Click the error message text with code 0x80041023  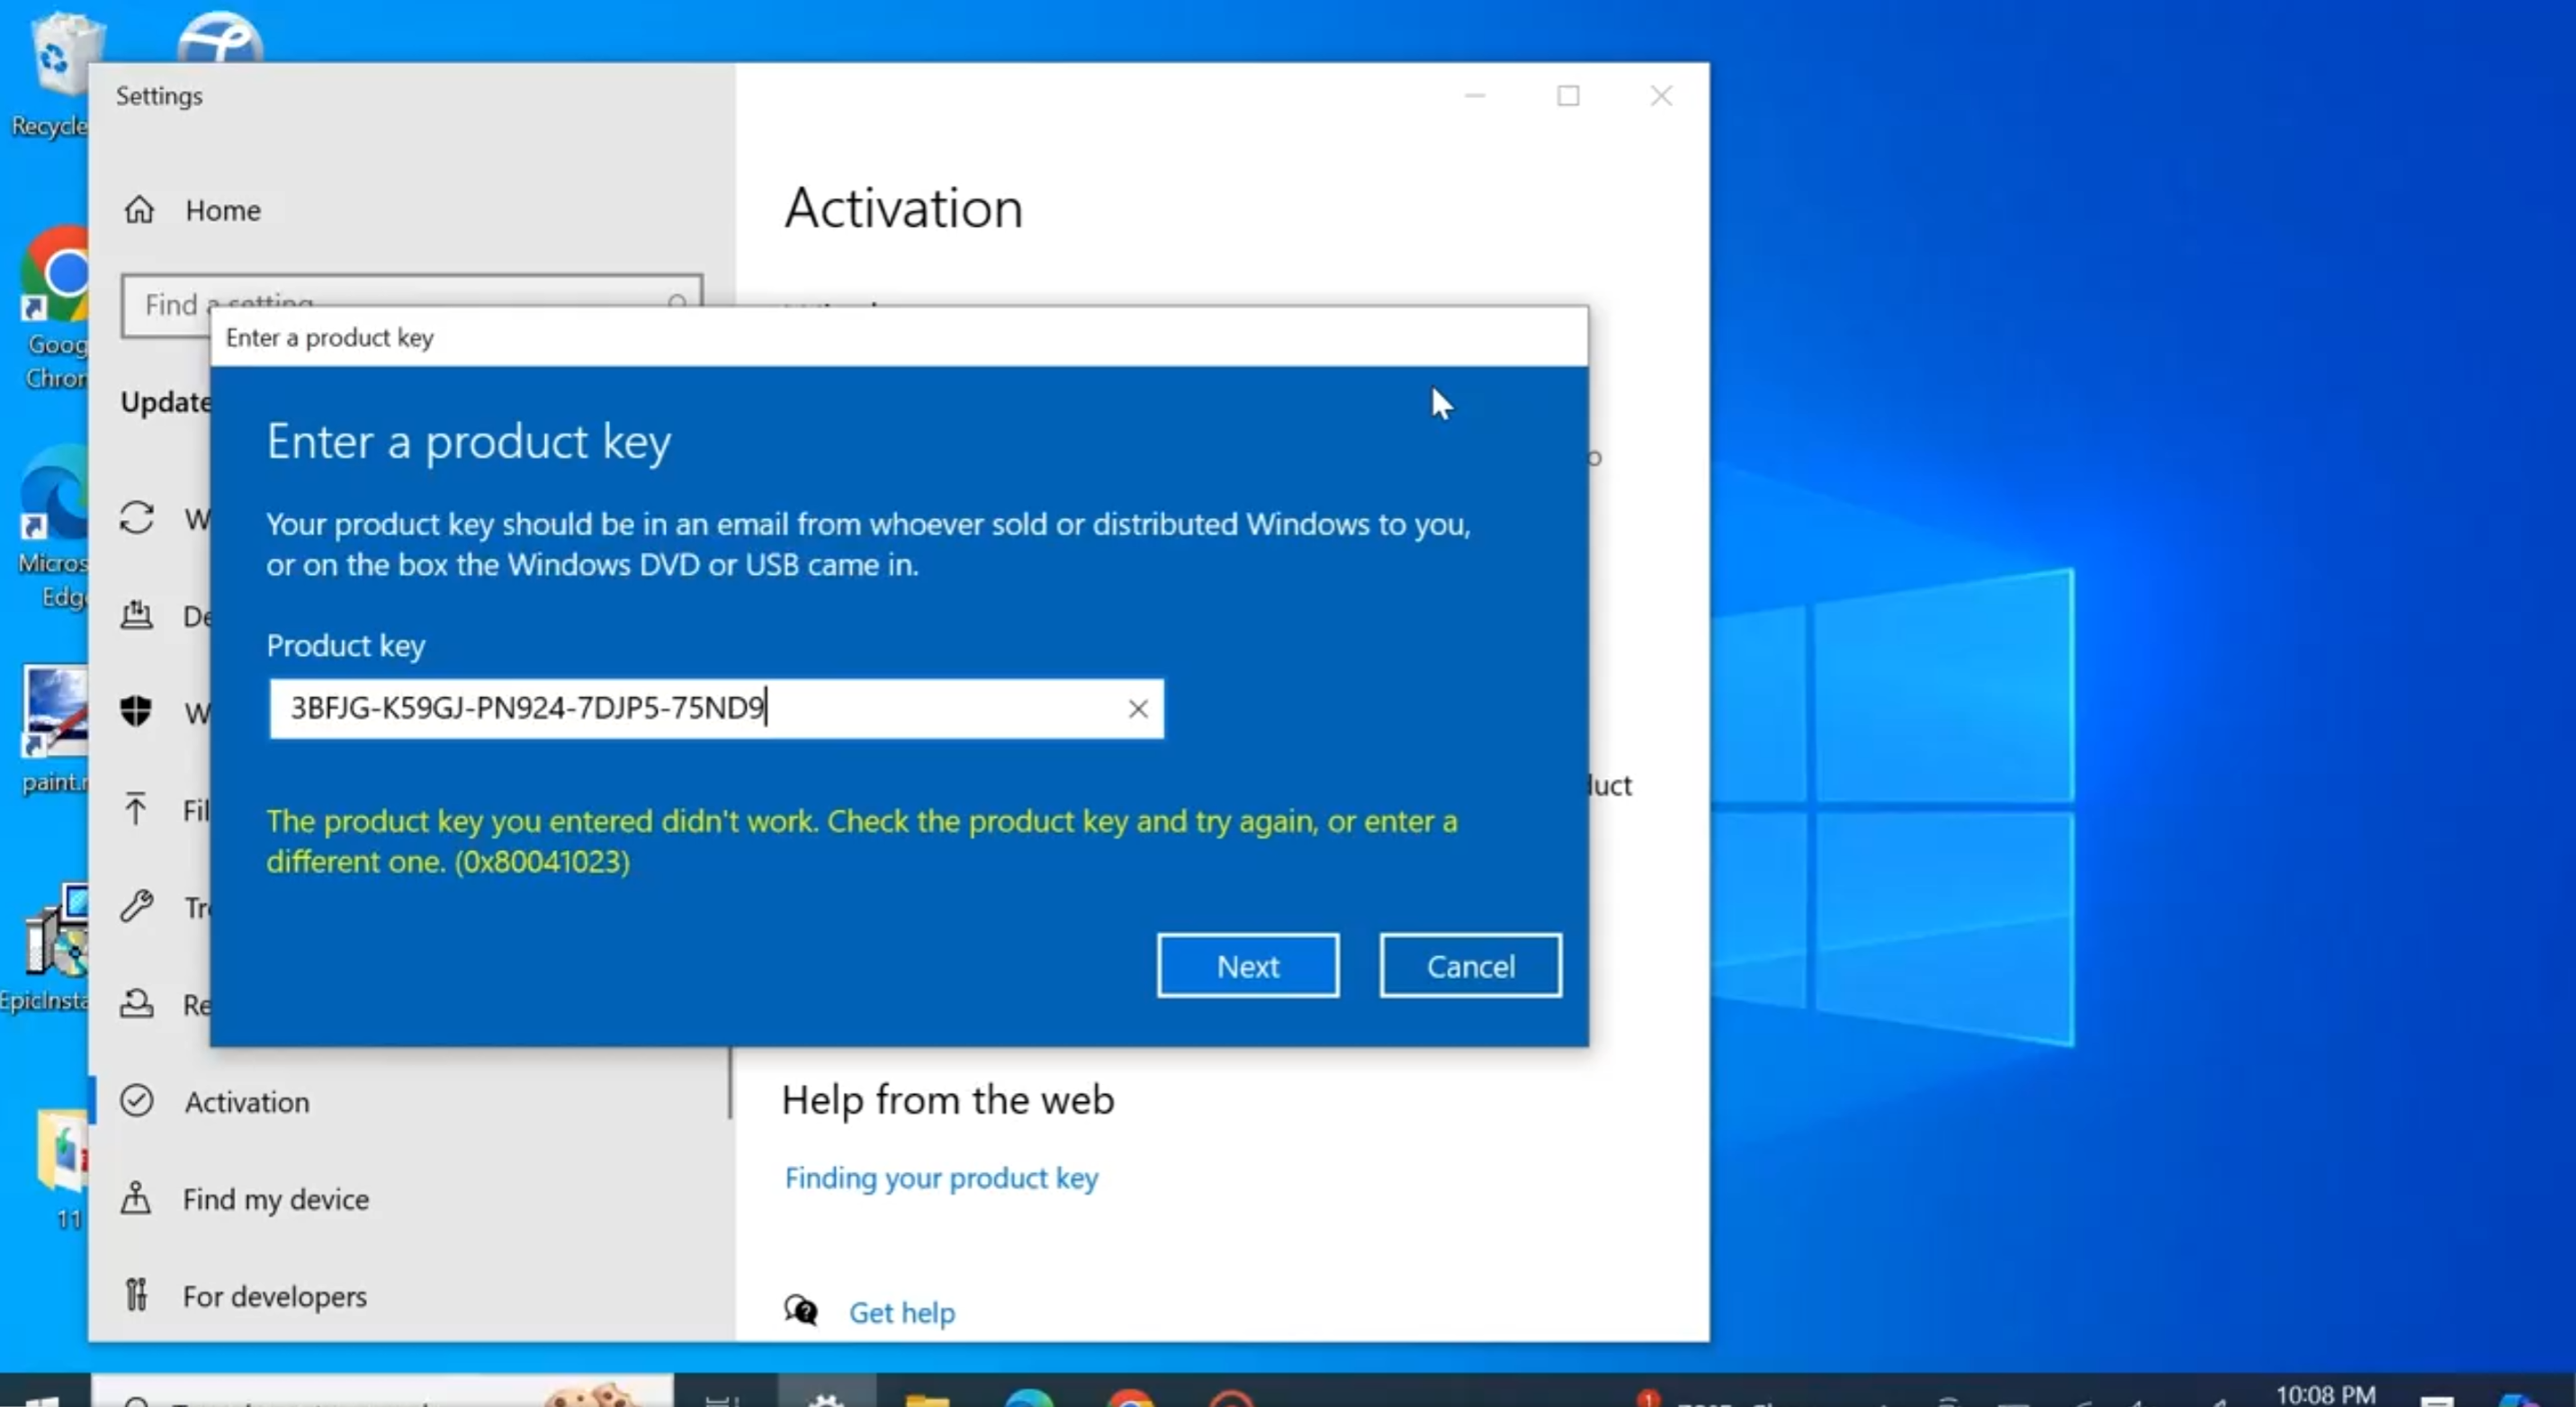click(862, 841)
